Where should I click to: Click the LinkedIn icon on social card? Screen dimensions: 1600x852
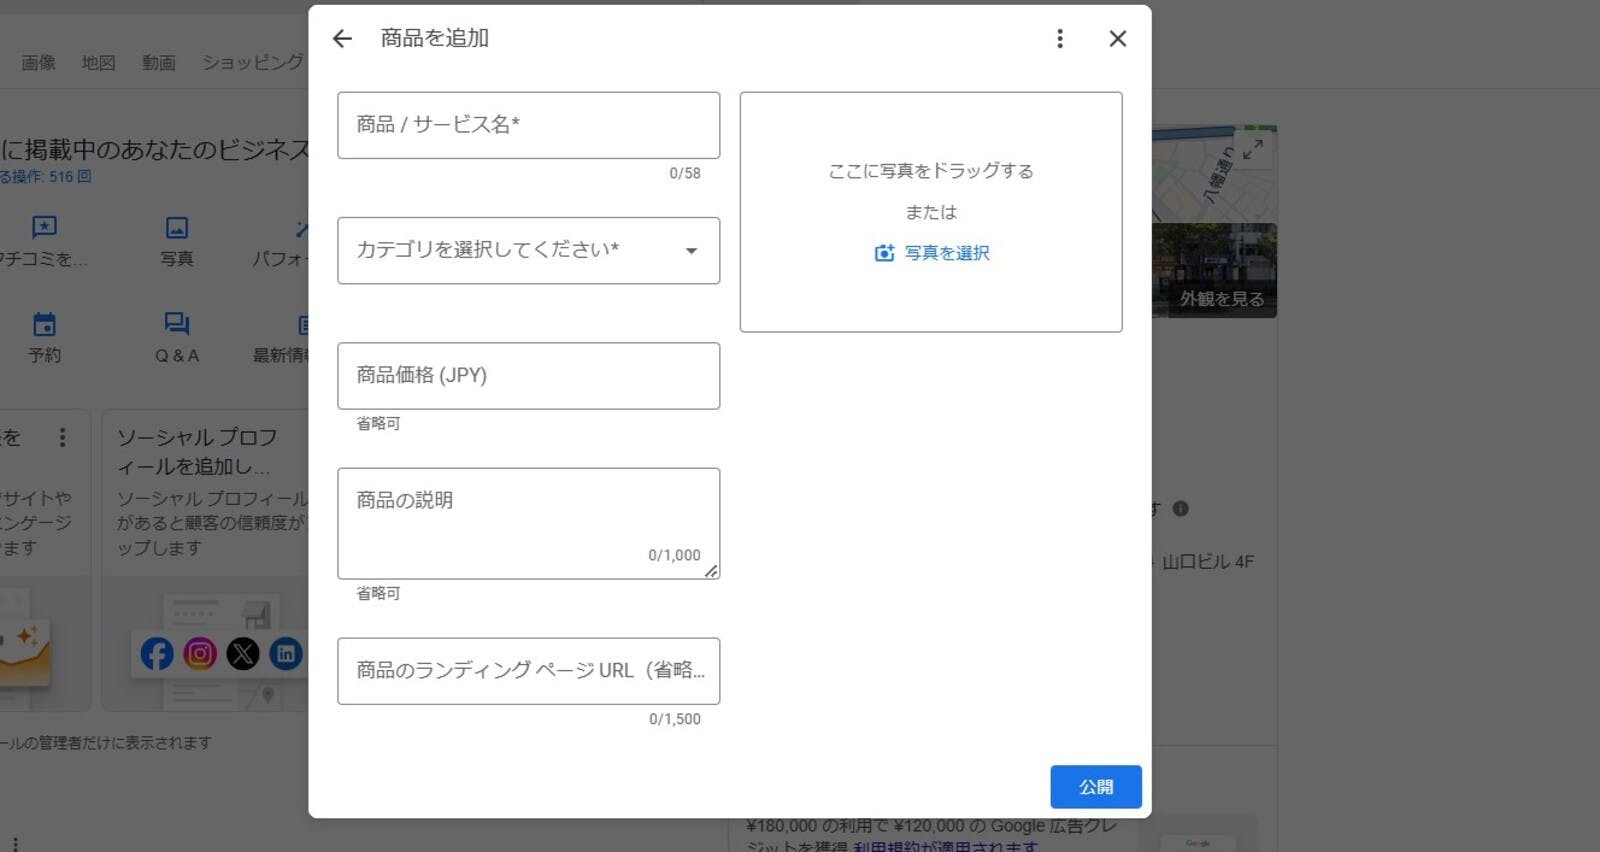[x=286, y=654]
